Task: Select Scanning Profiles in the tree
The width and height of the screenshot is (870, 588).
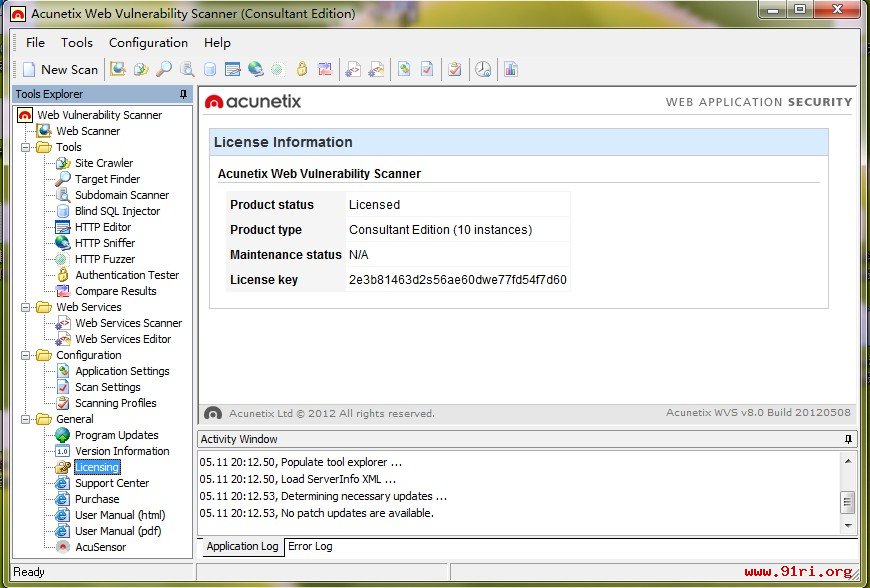Action: click(x=116, y=403)
